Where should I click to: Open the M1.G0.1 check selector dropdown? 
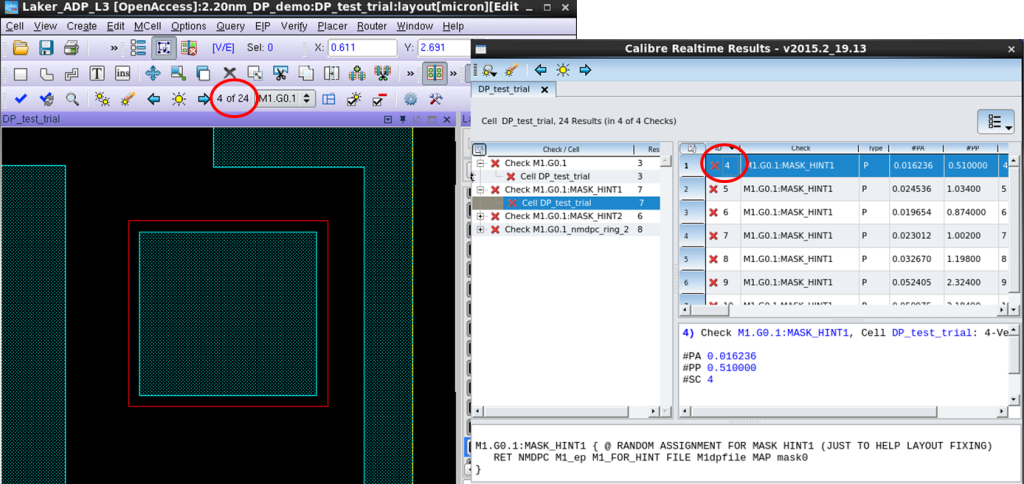pyautogui.click(x=285, y=99)
